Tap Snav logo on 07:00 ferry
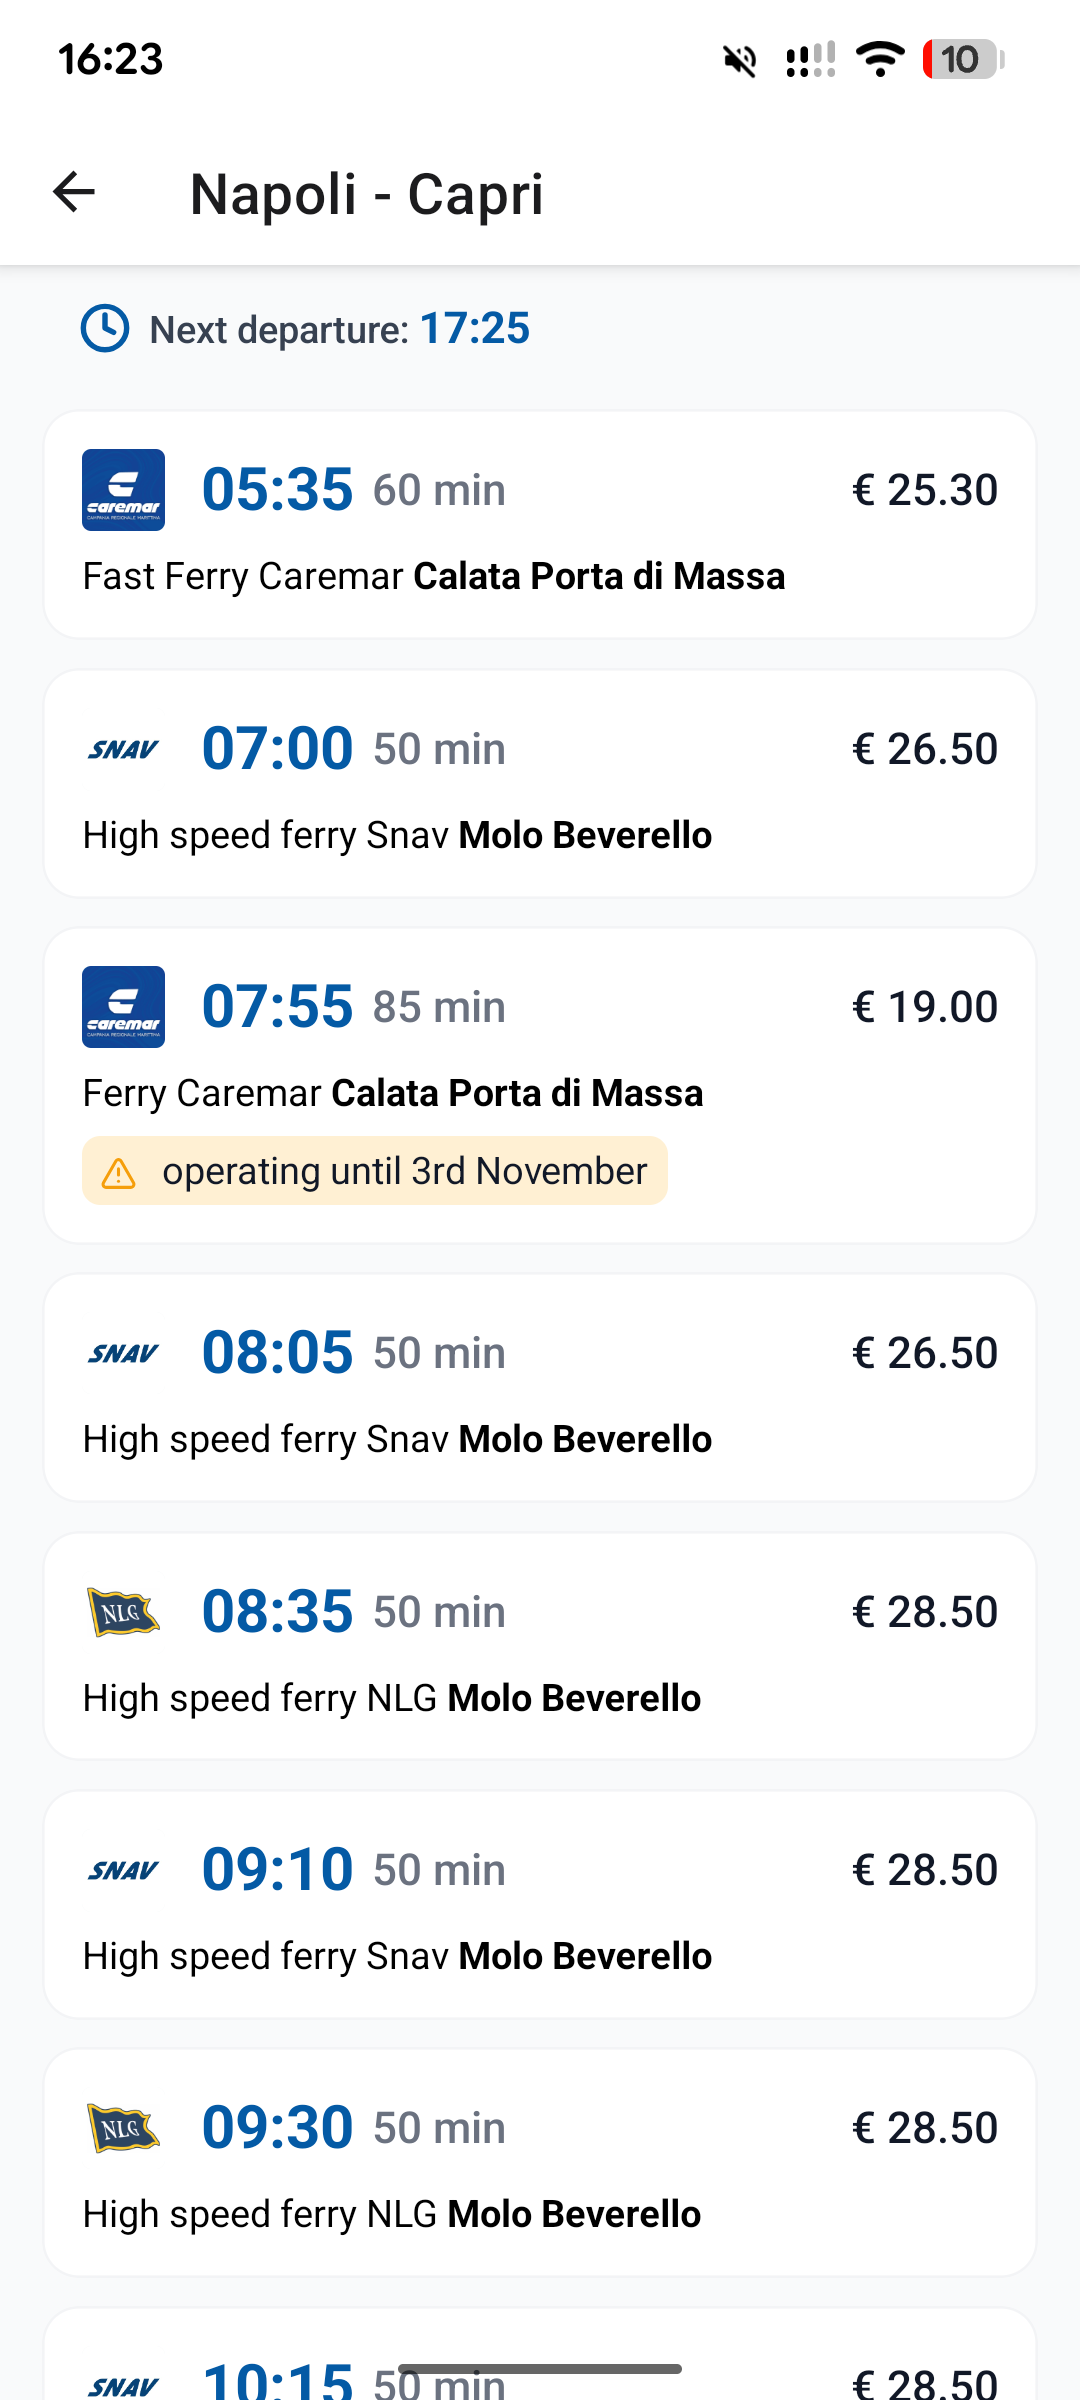 [x=123, y=749]
